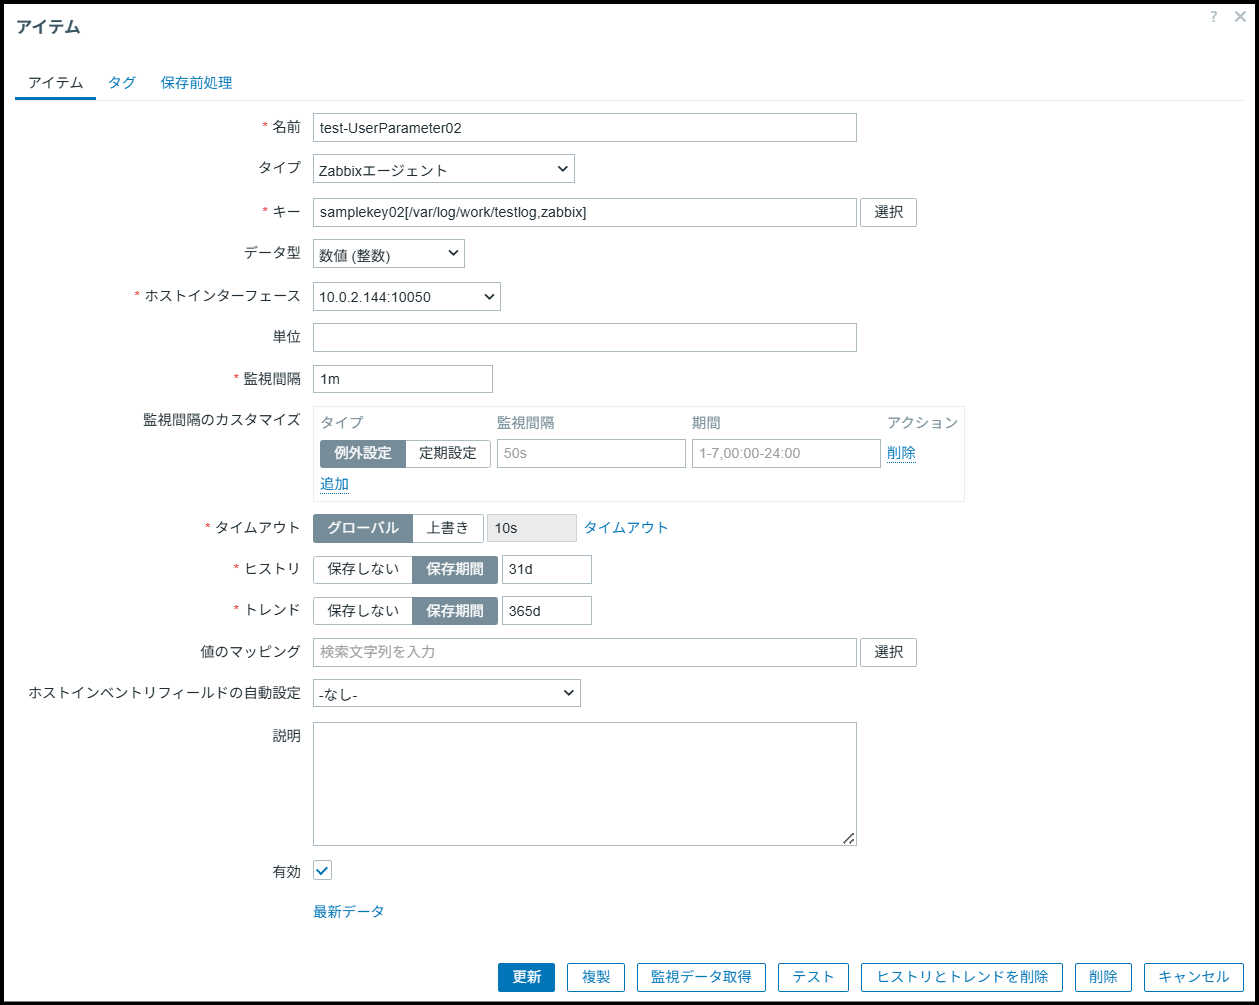Click the help question mark icon
This screenshot has width=1259, height=1005.
[x=1213, y=17]
